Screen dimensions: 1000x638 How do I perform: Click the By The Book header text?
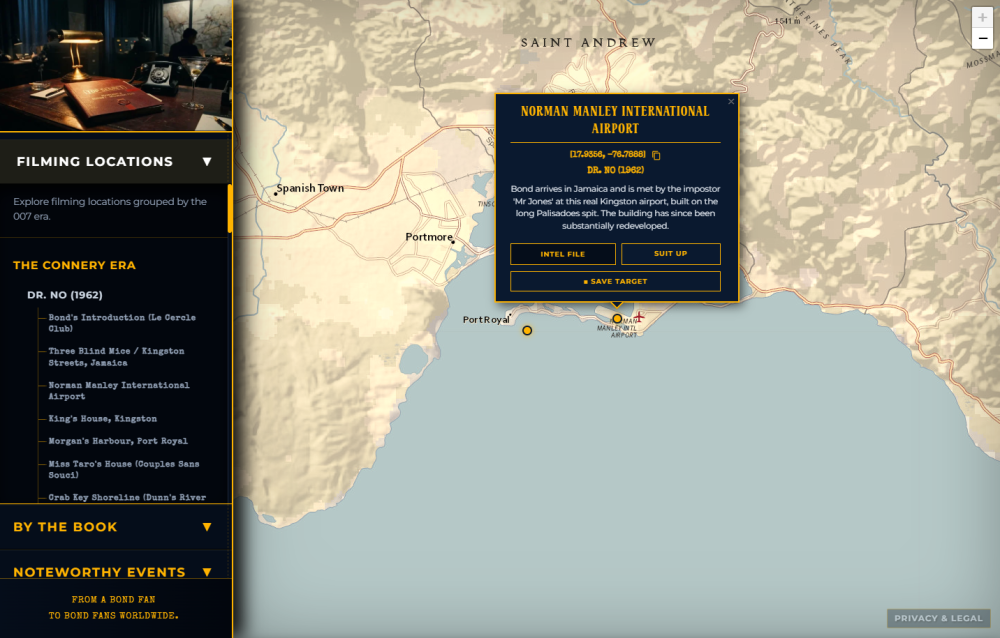pos(65,527)
